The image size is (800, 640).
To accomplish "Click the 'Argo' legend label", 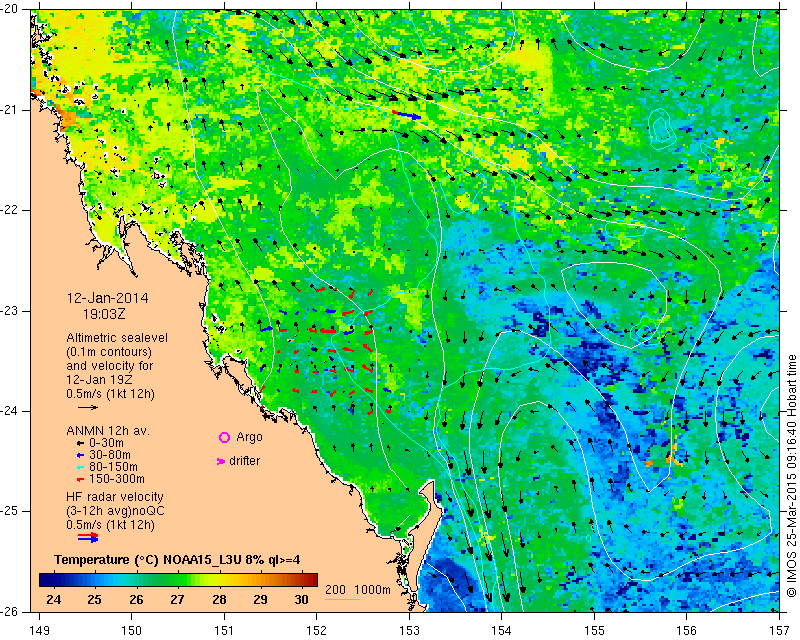I will pyautogui.click(x=249, y=437).
